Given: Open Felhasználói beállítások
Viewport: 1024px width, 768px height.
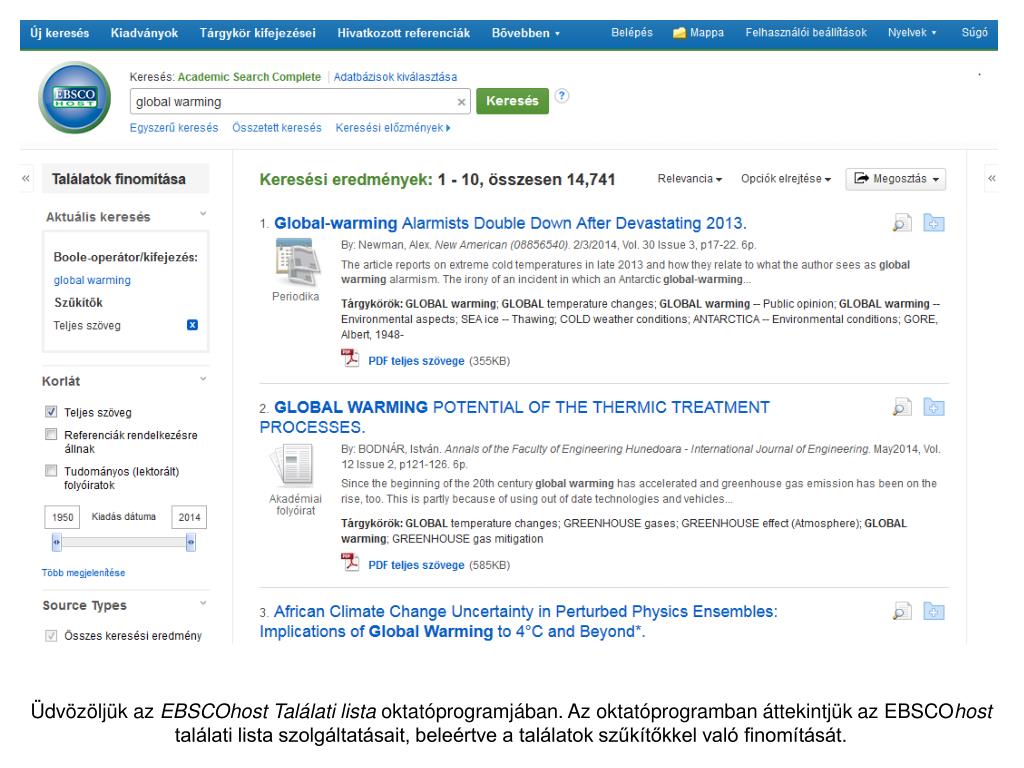Looking at the screenshot, I should point(806,33).
